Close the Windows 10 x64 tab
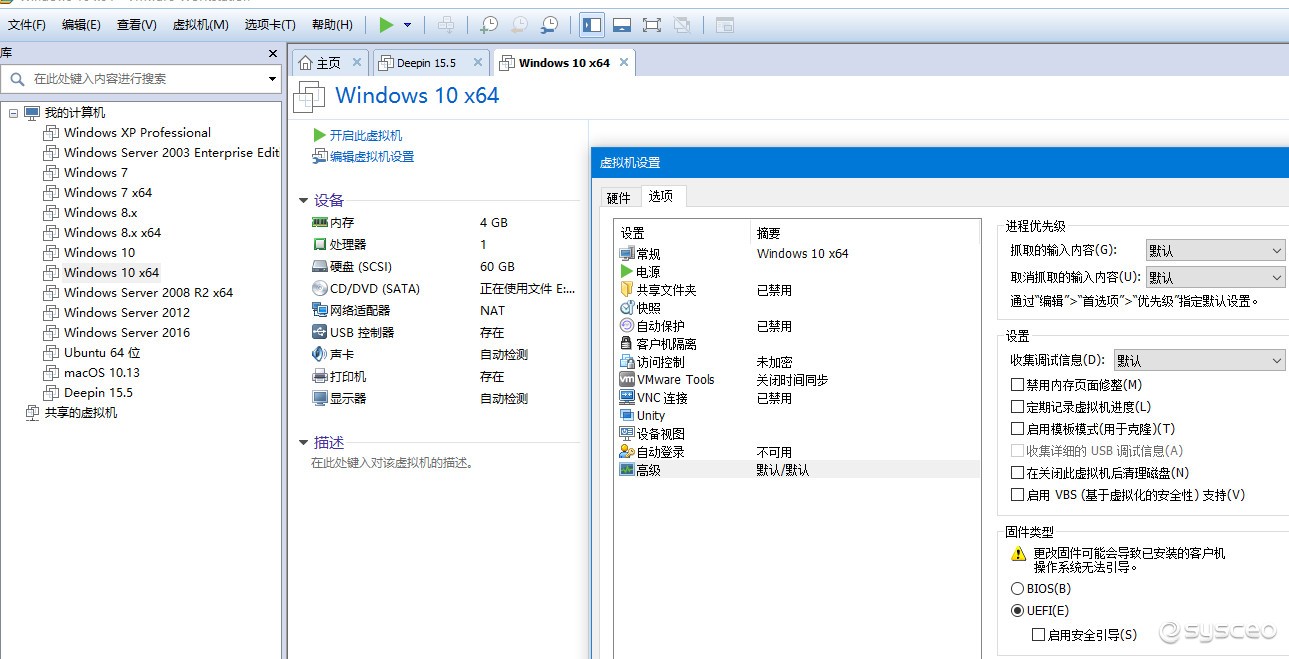Screen dimensions: 1289x659 624,62
